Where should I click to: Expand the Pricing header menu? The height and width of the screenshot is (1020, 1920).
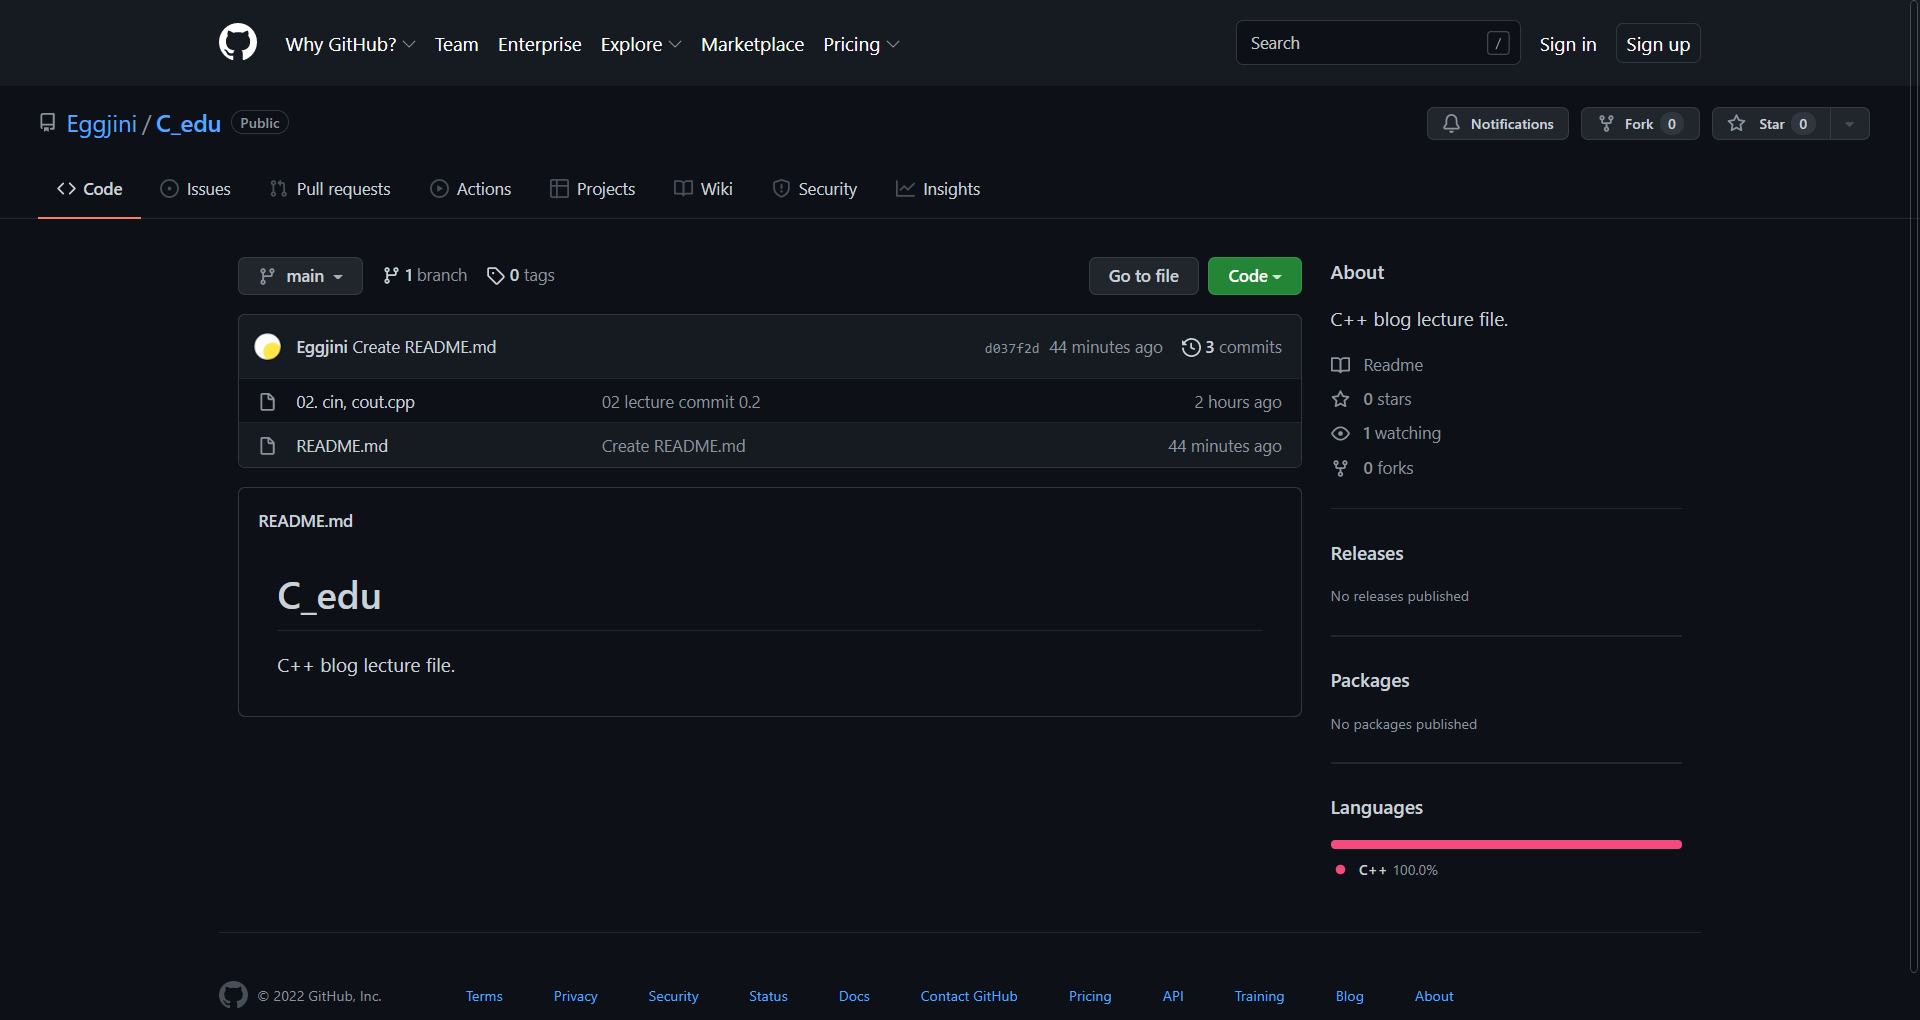[861, 44]
